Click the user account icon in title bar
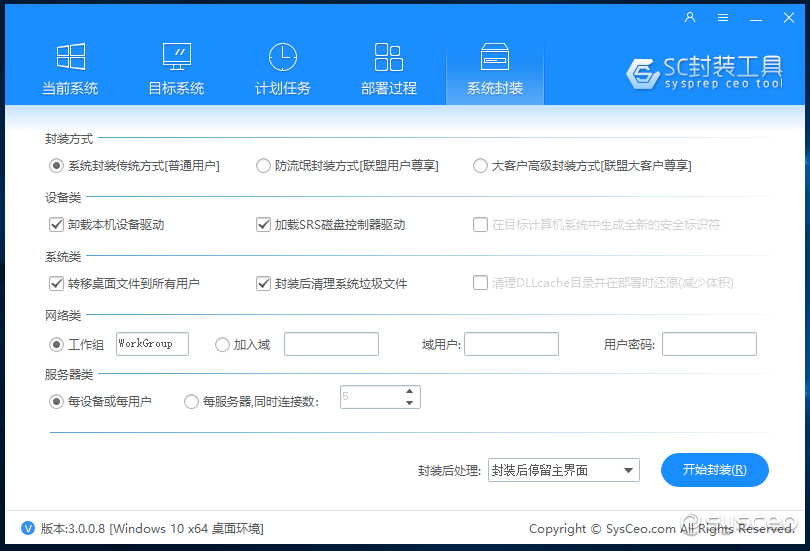Image resolution: width=810 pixels, height=551 pixels. coord(690,17)
